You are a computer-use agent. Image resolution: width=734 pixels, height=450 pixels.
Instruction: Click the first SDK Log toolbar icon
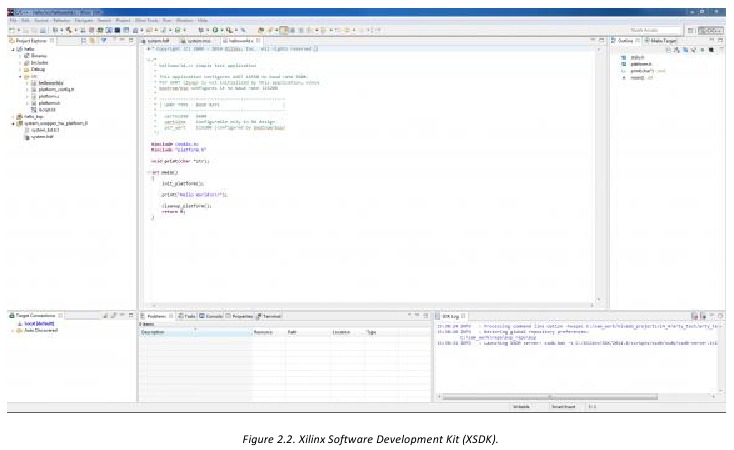pos(694,316)
